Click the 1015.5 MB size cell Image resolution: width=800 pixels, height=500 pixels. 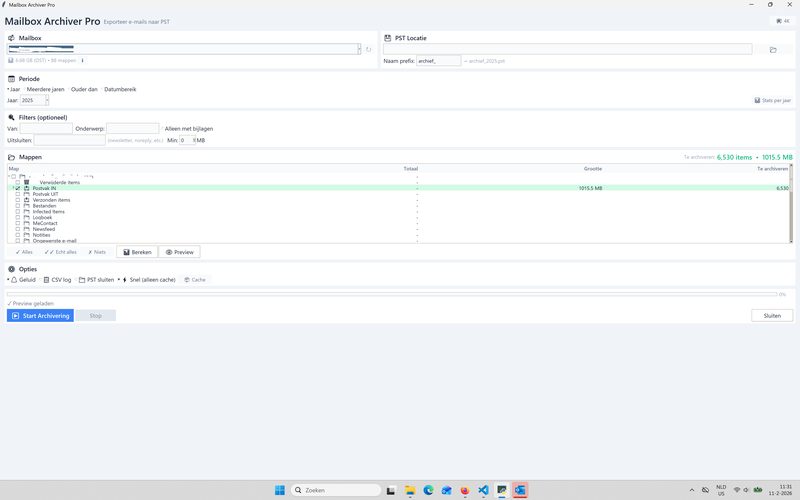pos(590,188)
